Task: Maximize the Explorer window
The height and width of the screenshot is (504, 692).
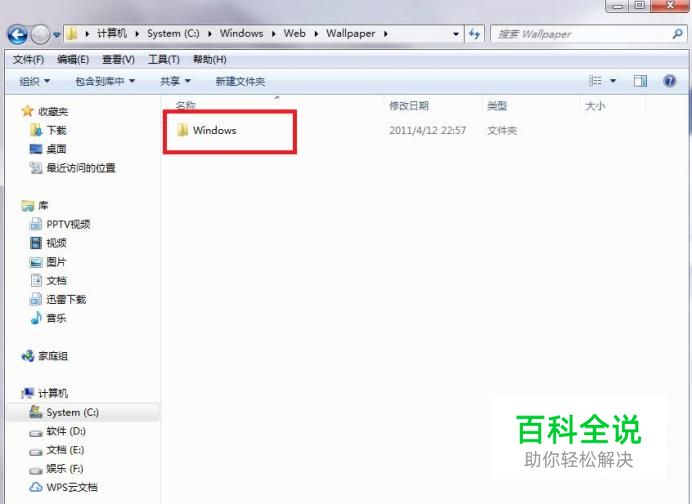Action: click(639, 6)
